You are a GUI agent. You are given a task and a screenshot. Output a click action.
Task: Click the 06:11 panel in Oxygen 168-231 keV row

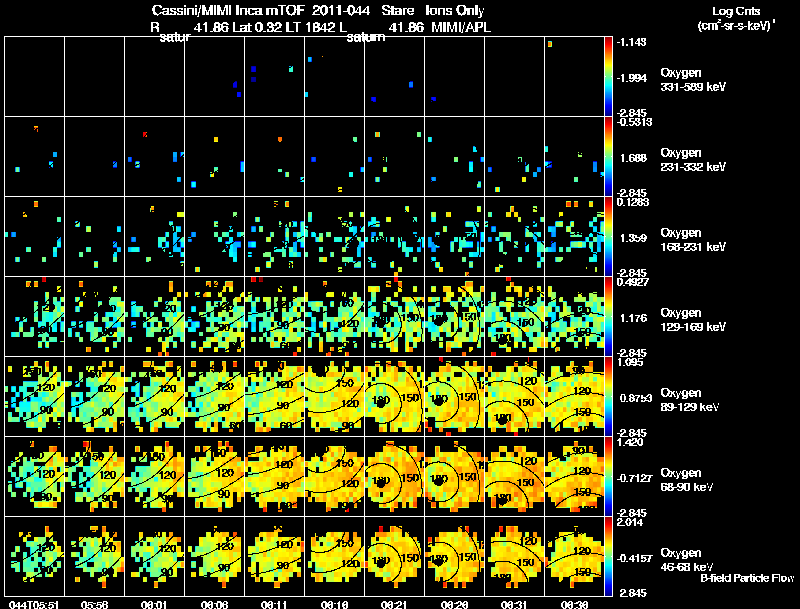click(x=274, y=236)
